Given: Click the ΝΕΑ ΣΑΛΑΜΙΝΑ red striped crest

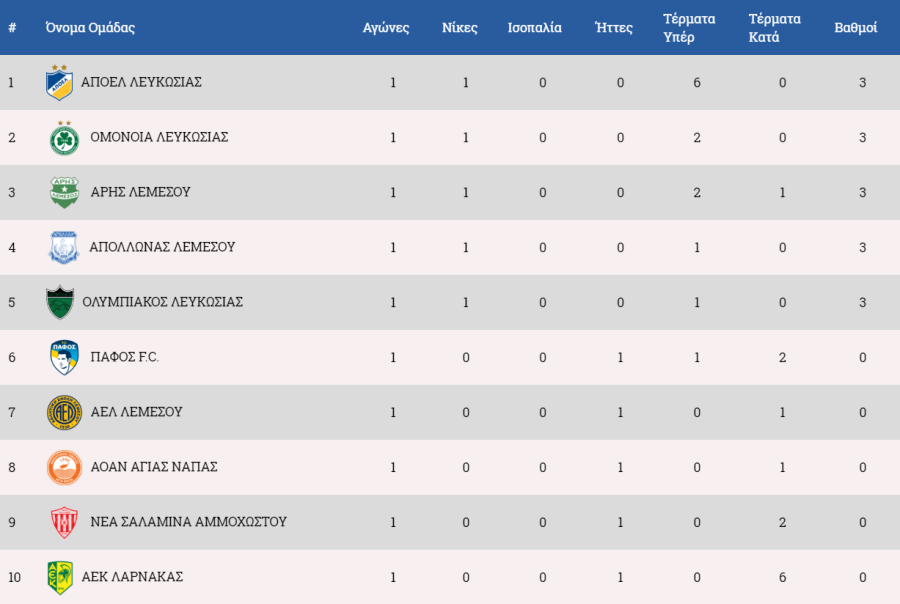Looking at the screenshot, I should (64, 522).
